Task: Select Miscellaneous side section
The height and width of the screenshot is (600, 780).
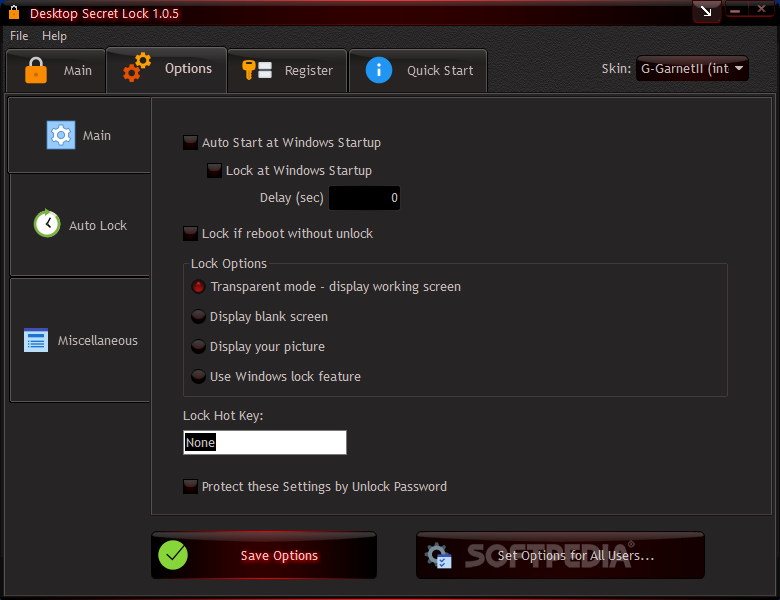Action: tap(80, 340)
